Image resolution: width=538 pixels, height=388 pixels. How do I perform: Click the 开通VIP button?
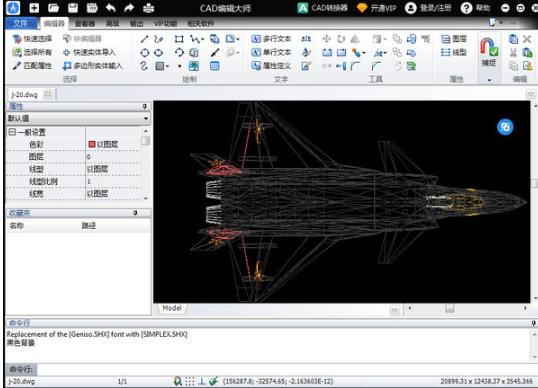[x=377, y=8]
